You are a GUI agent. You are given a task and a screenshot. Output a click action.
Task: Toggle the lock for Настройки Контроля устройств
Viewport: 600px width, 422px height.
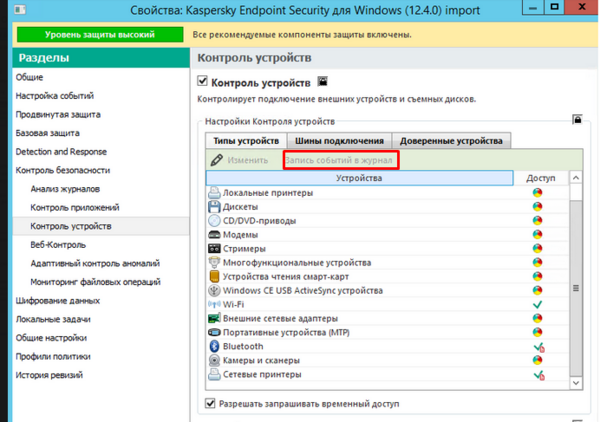tap(577, 119)
